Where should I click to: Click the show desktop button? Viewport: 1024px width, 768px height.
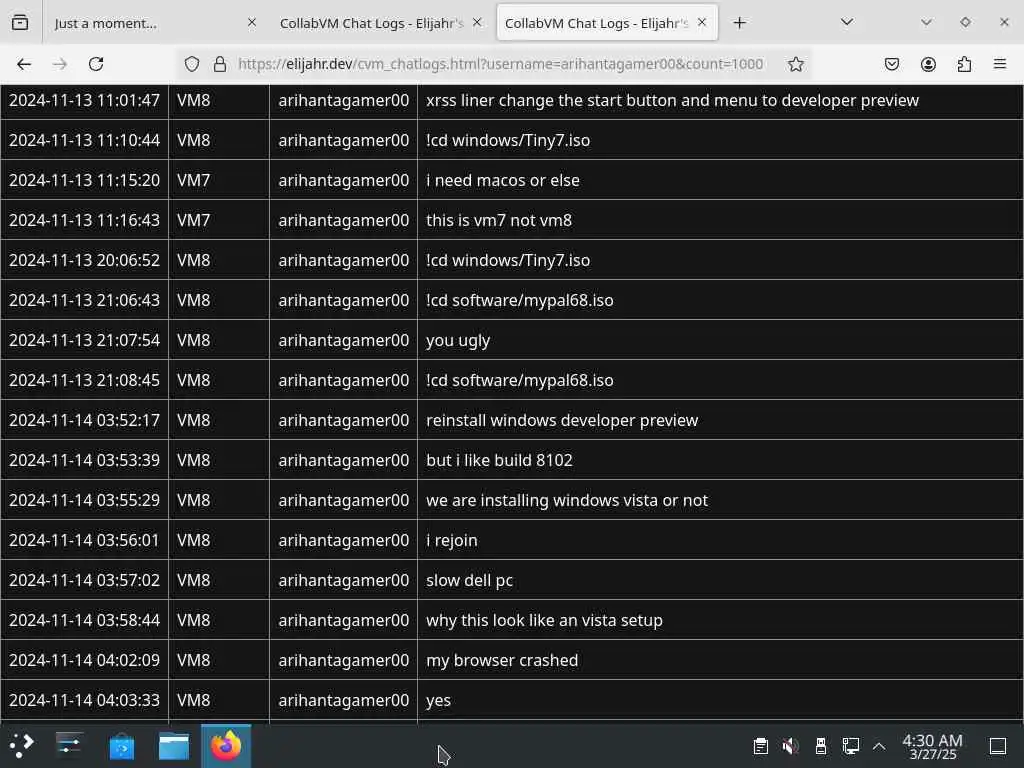point(998,746)
